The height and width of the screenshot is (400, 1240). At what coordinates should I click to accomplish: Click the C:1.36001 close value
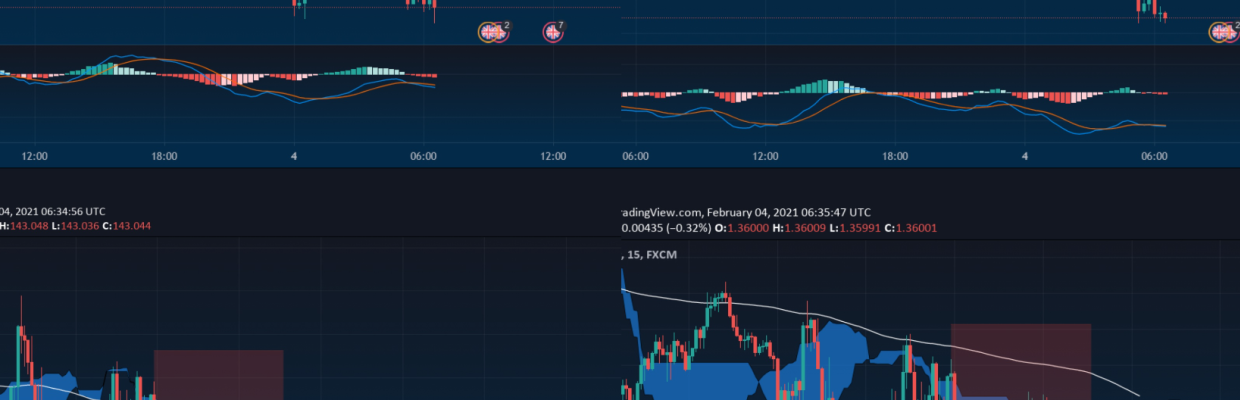pos(911,228)
